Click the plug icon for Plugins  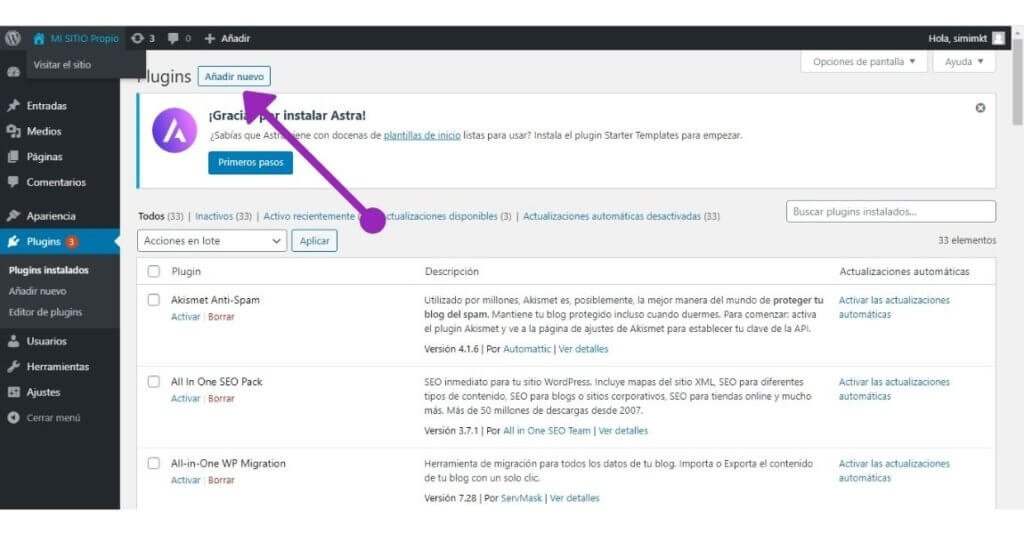point(13,242)
